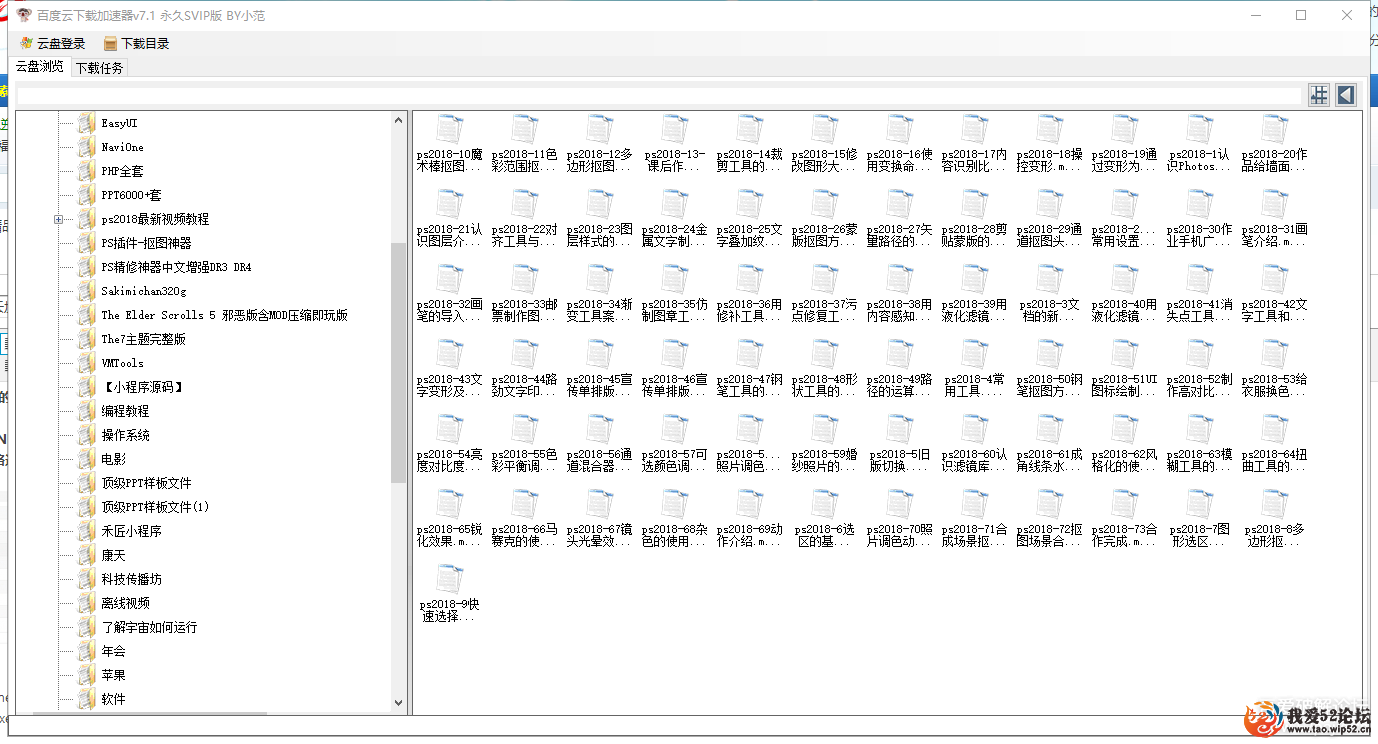
Task: Open the 【小程序源码】 folder
Action: point(143,387)
